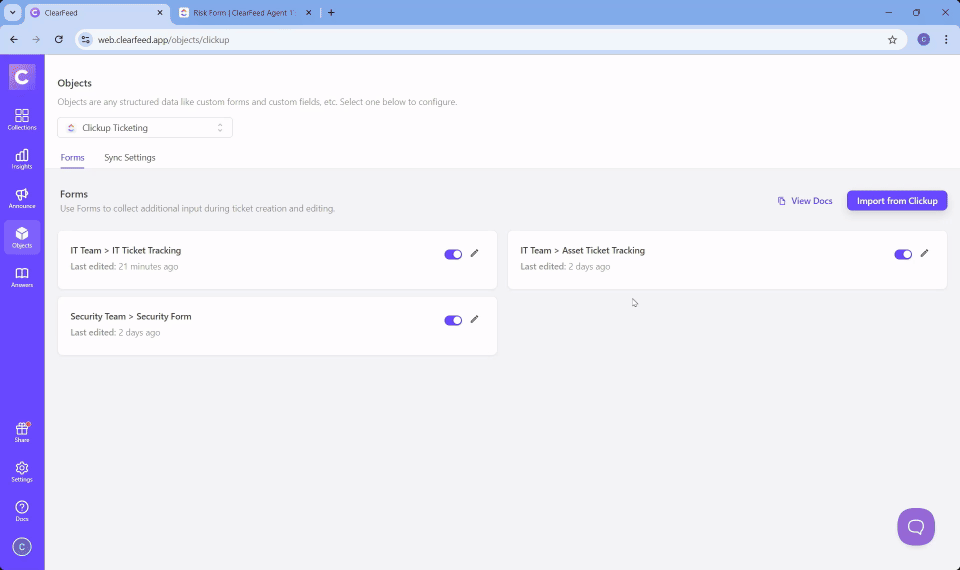
Task: Open the browser tab search dropdown
Action: click(x=13, y=13)
